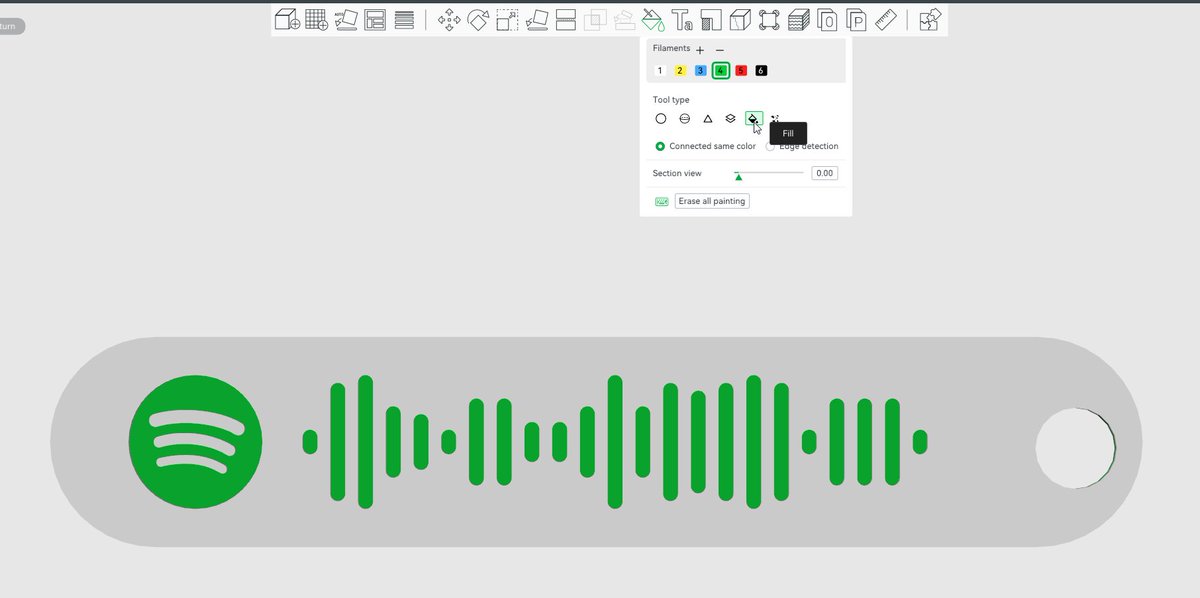Select the Sphere brush tool type
The height and width of the screenshot is (598, 1200).
pos(685,118)
